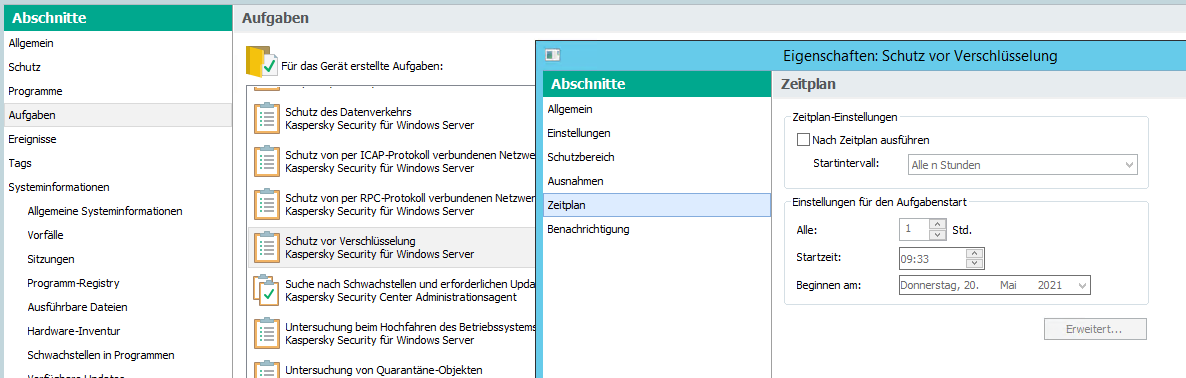Image resolution: width=1186 pixels, height=378 pixels.
Task: Click the ICAP-Protokoll task clipboard icon
Action: (266, 161)
